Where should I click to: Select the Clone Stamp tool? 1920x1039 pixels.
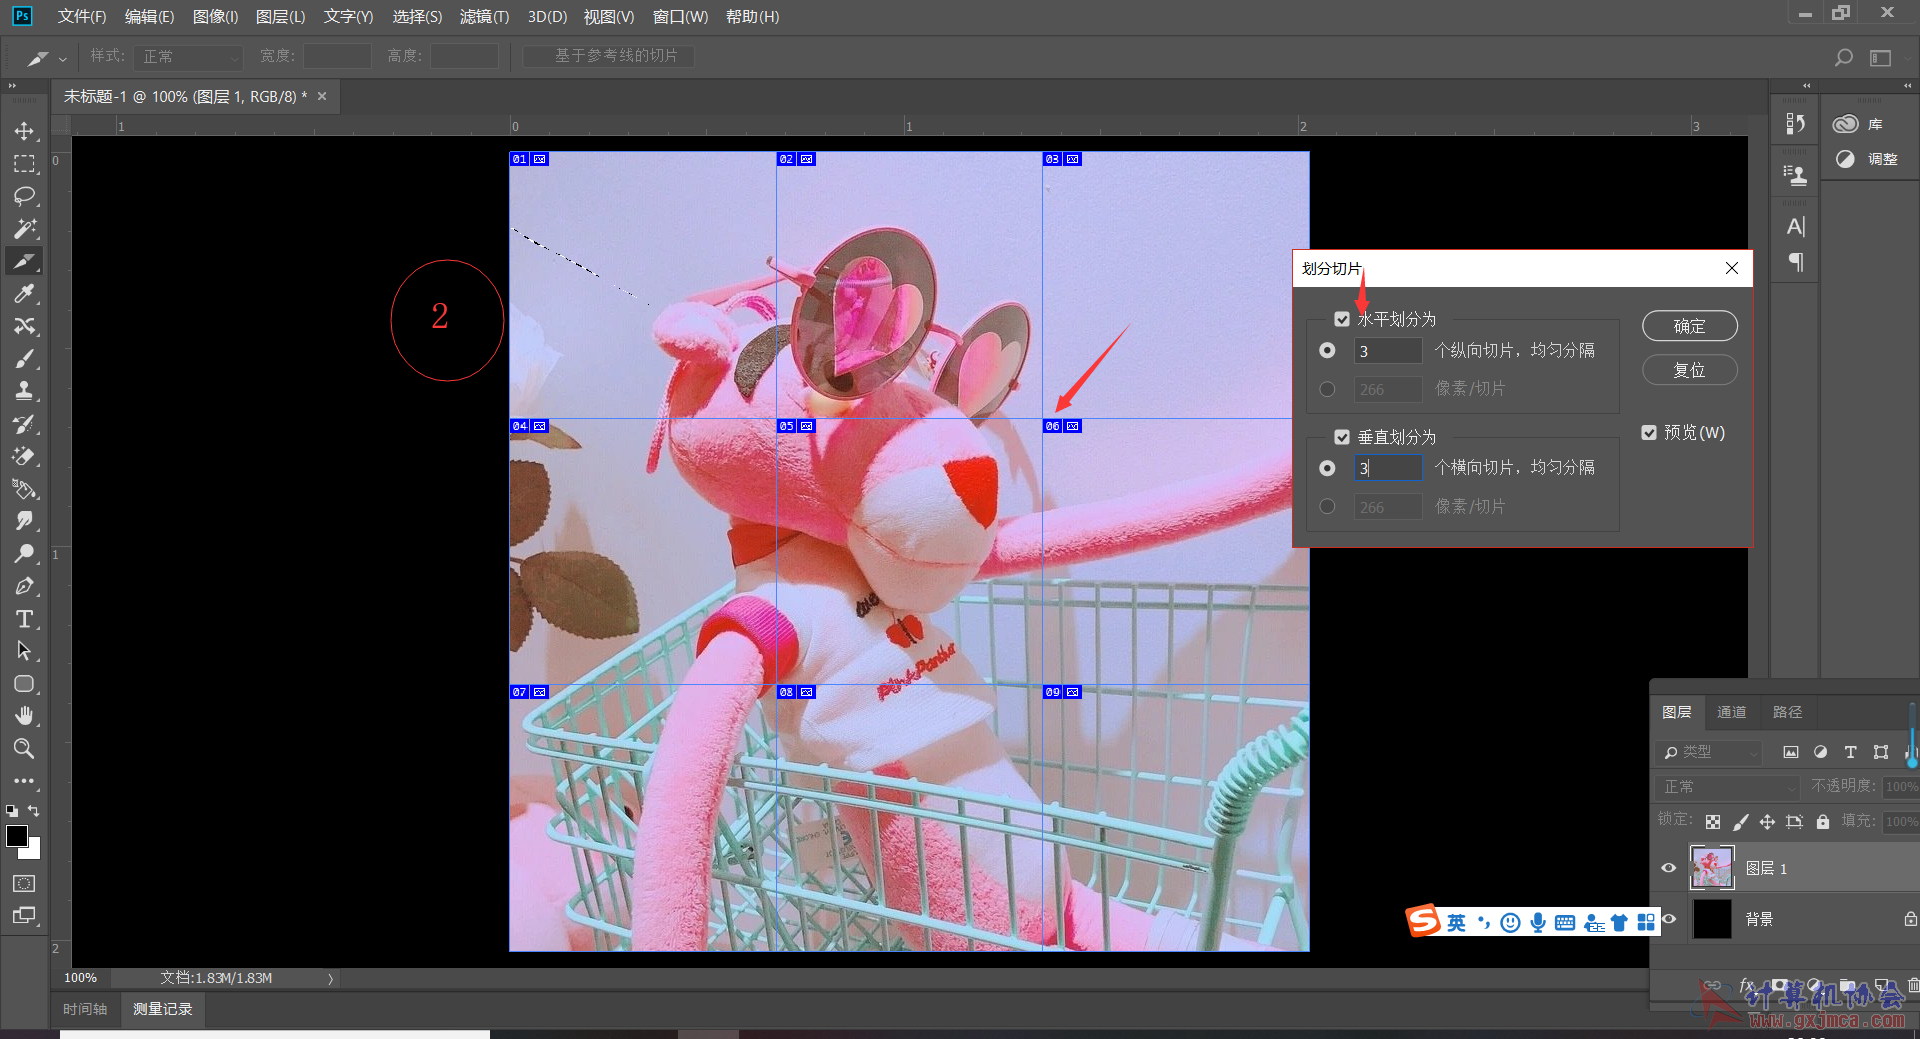[x=24, y=391]
